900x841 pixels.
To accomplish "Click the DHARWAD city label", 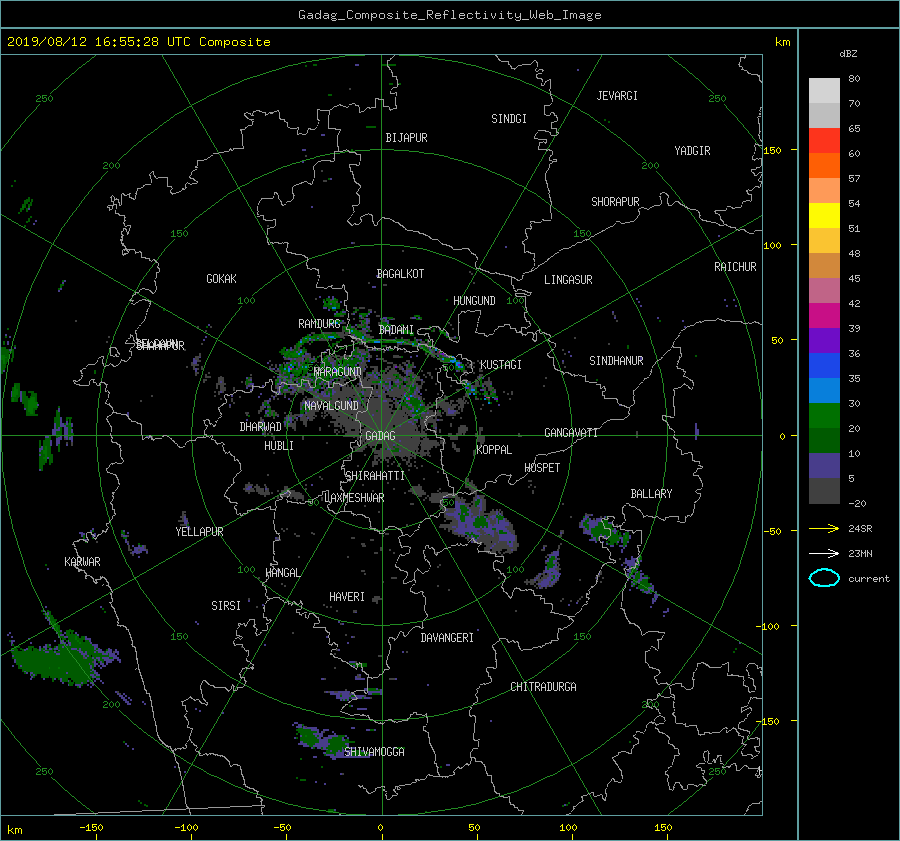I will [261, 427].
